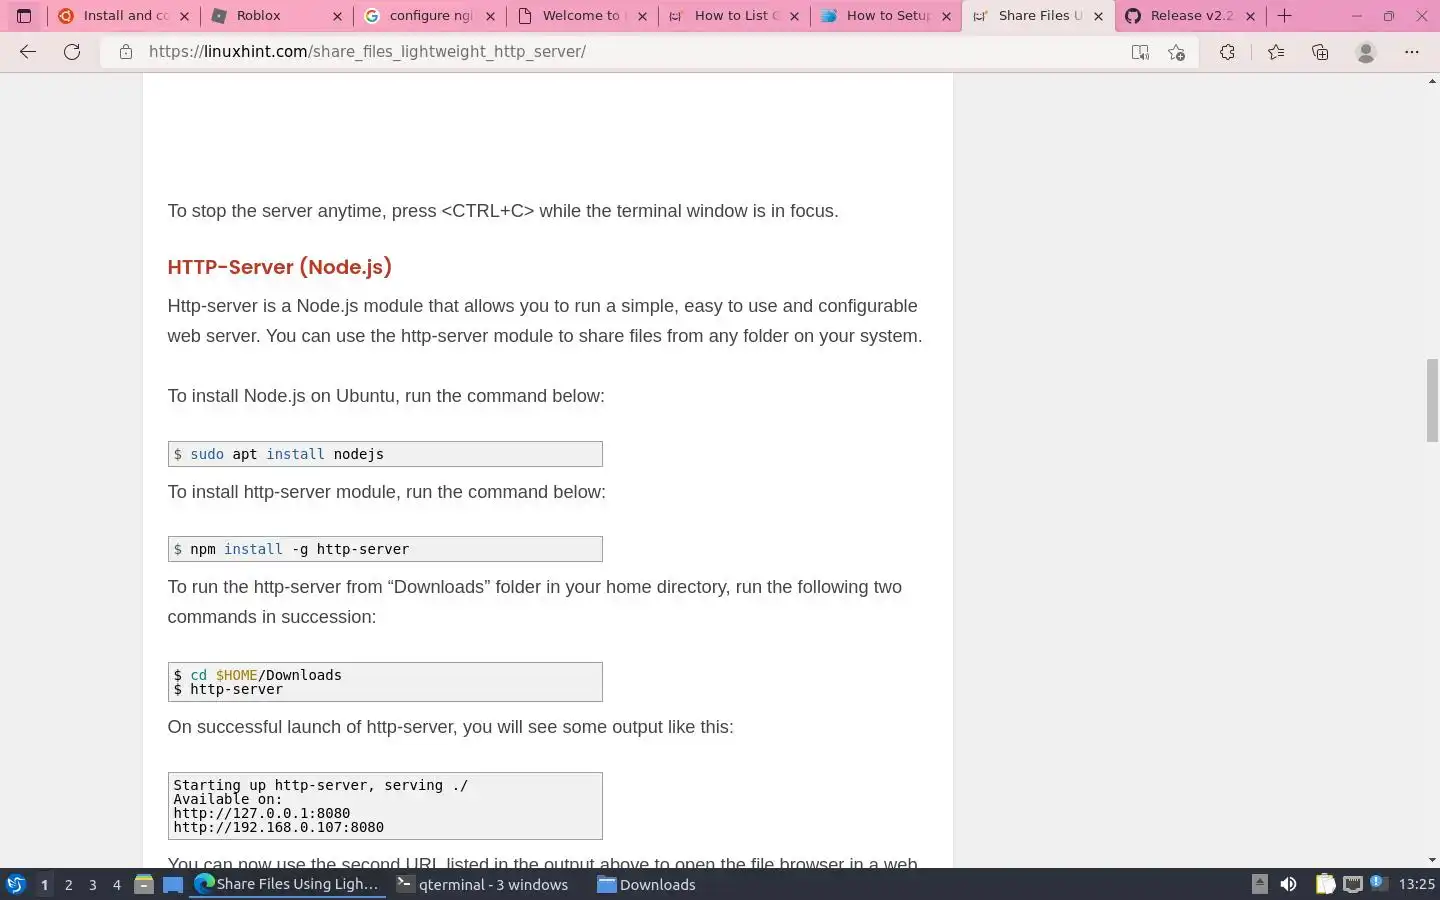Focus the Edge 'Share Files Using Ligh...' taskbar button
Viewport: 1440px width, 900px height.
288,884
